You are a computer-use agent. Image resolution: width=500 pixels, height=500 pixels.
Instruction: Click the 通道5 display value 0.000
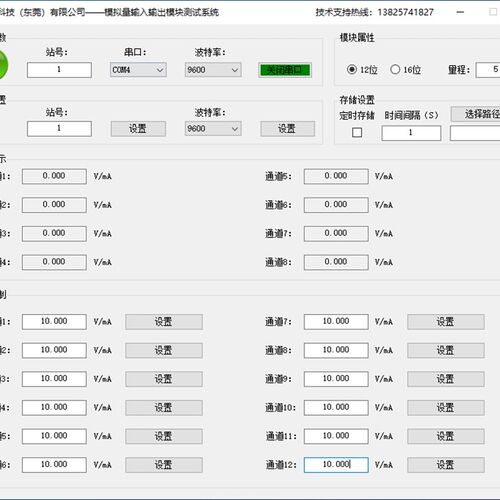pyautogui.click(x=336, y=176)
